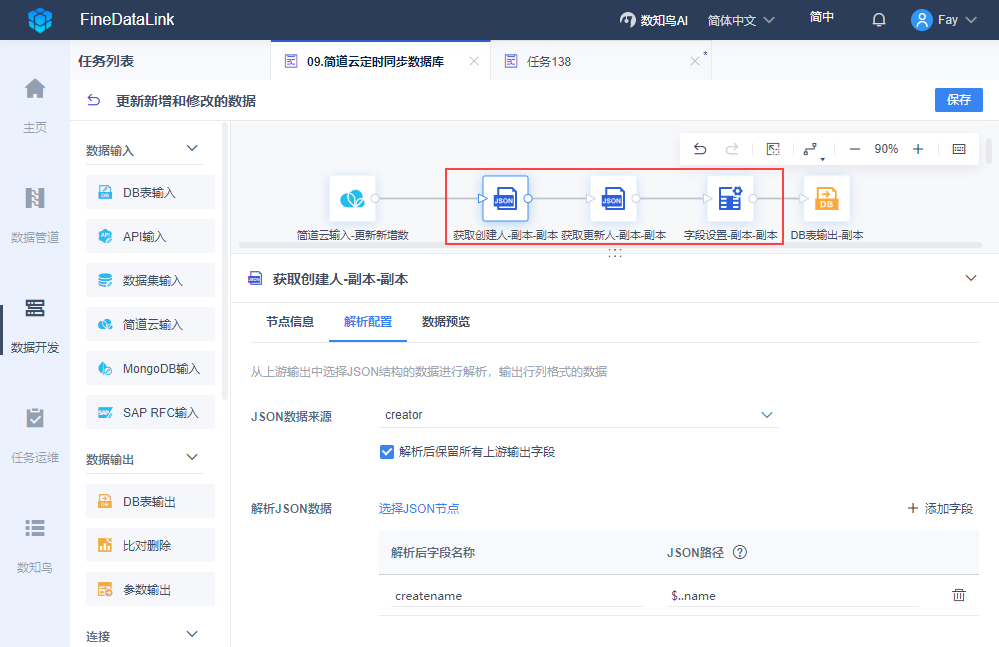
Task: Select the 比对删除 operator
Action: click(x=150, y=545)
